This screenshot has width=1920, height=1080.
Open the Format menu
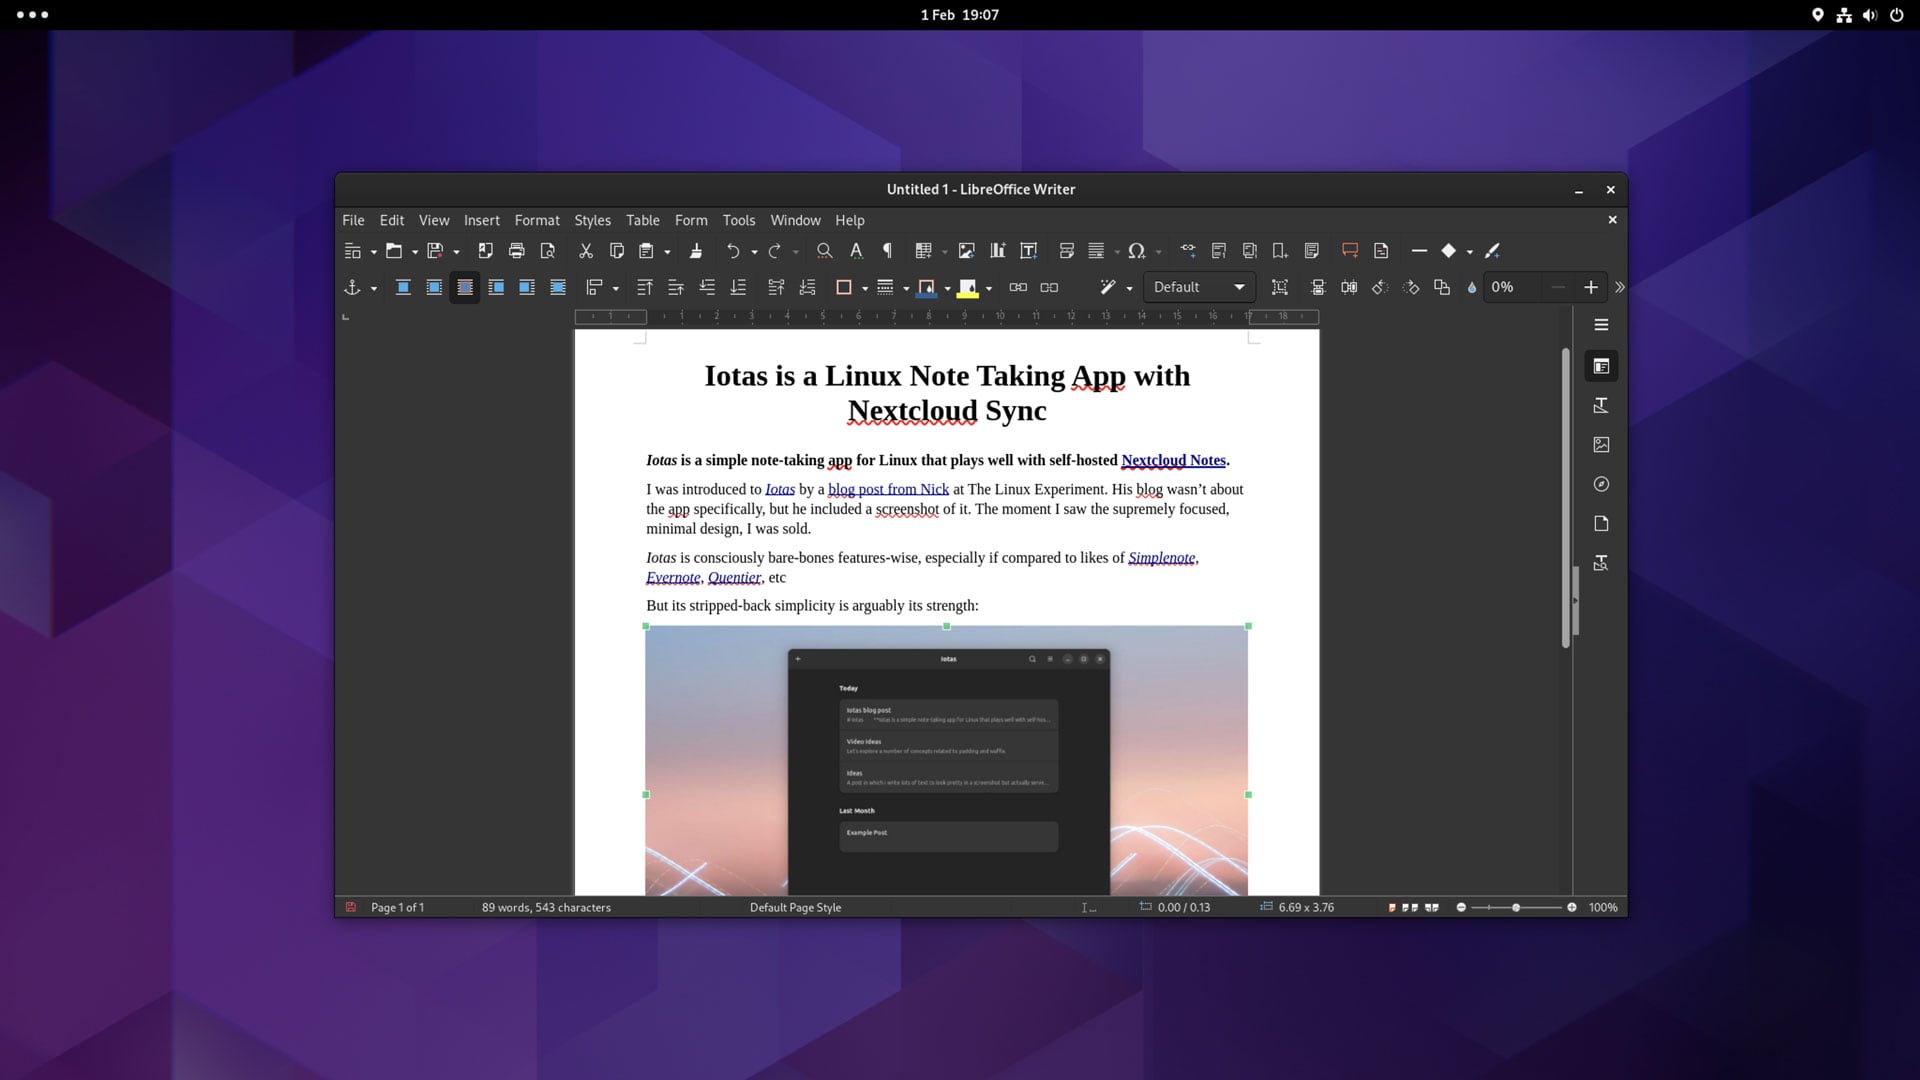coord(537,220)
